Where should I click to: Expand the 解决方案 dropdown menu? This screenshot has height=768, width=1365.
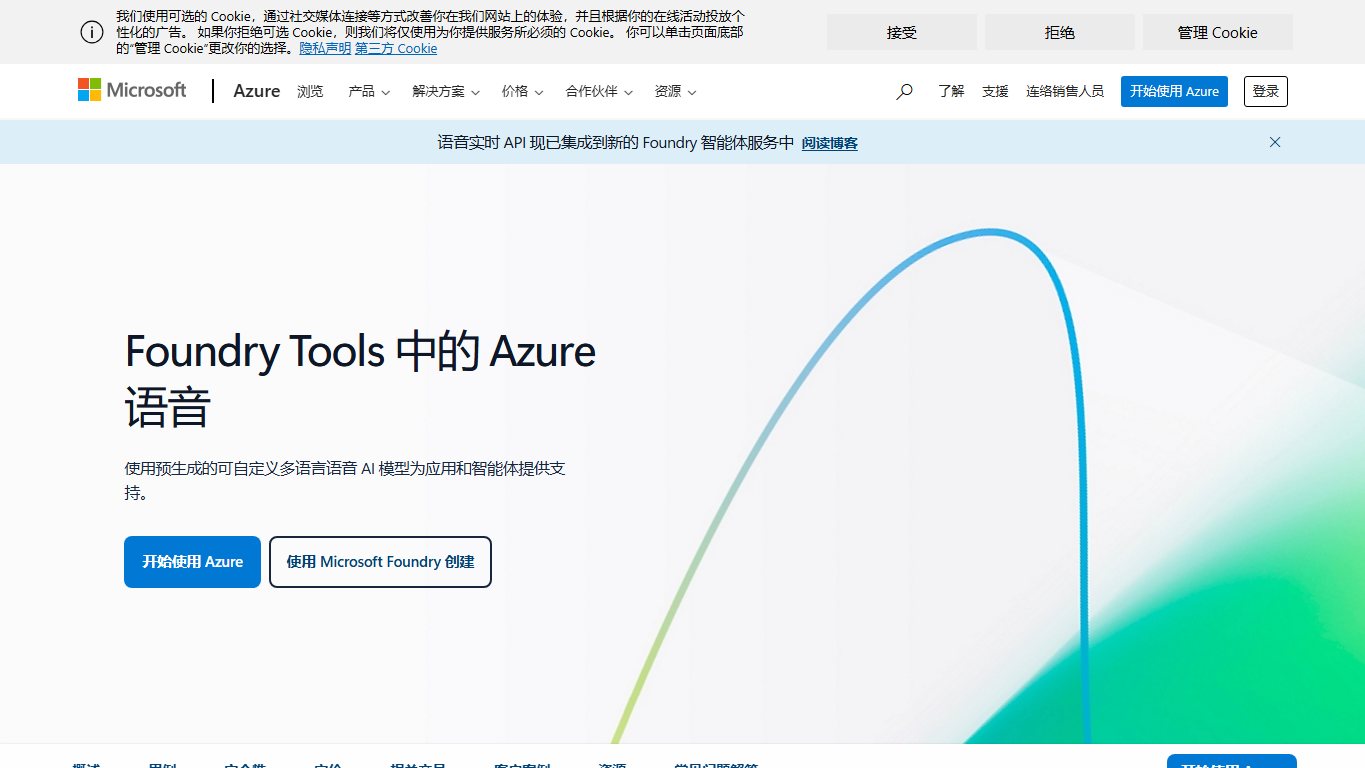pos(446,91)
